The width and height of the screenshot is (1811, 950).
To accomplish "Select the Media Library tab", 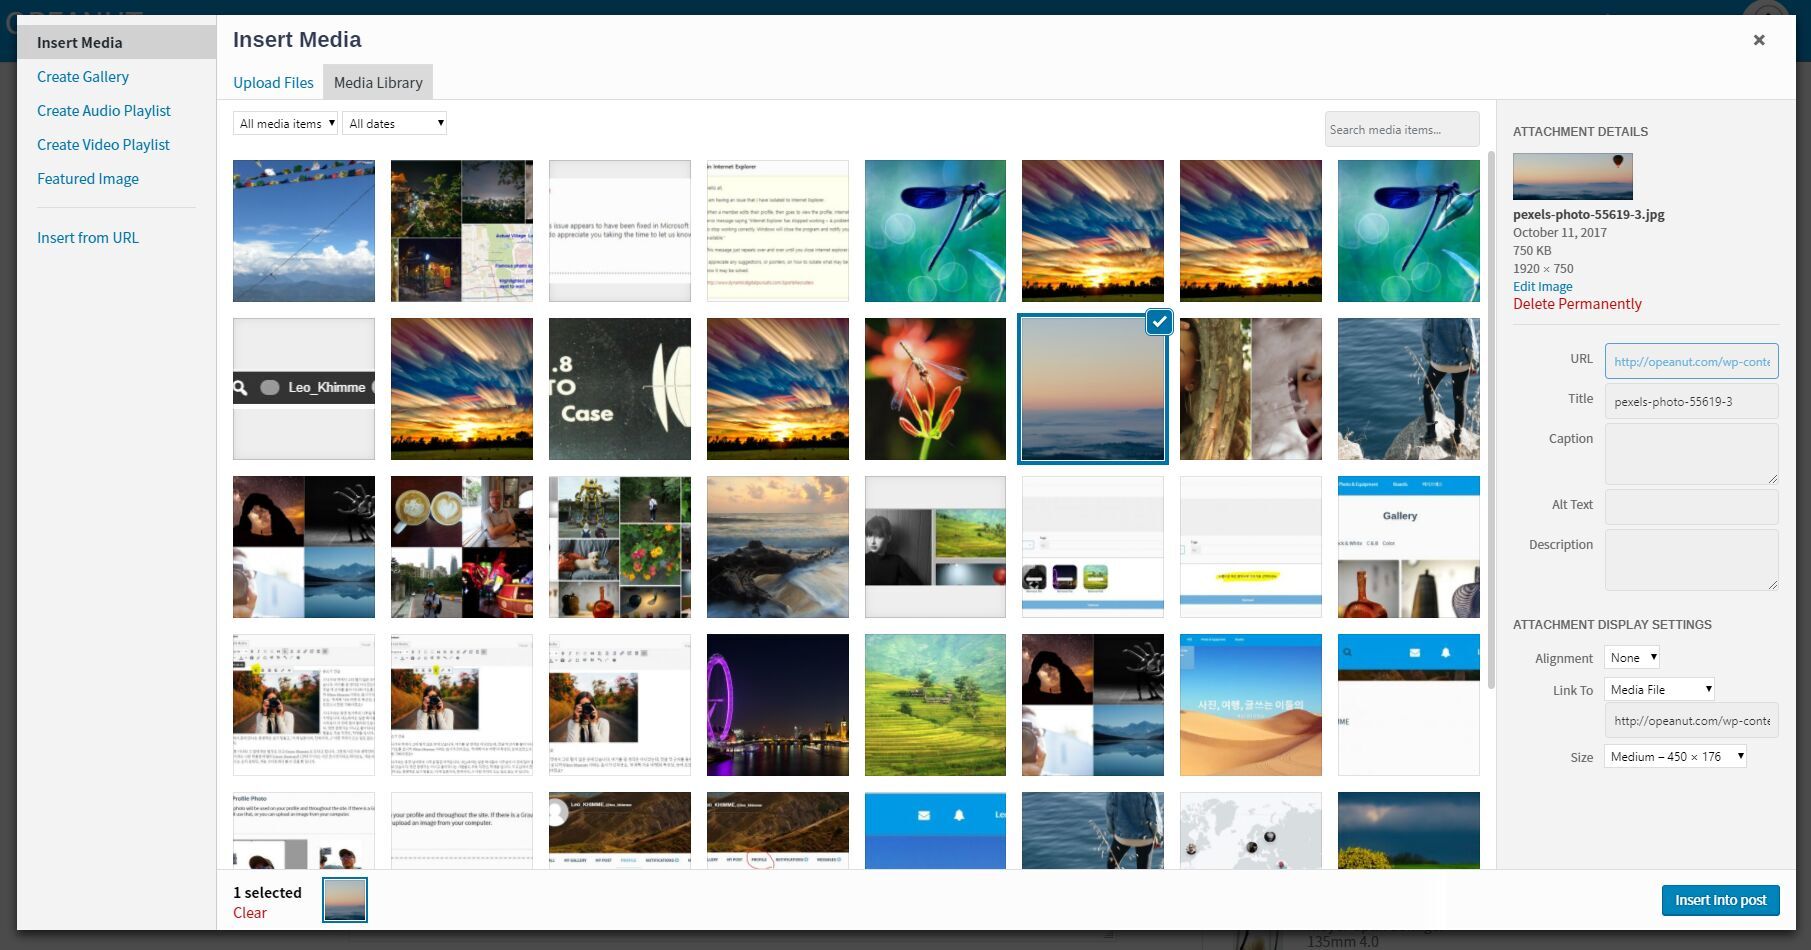I will [378, 82].
